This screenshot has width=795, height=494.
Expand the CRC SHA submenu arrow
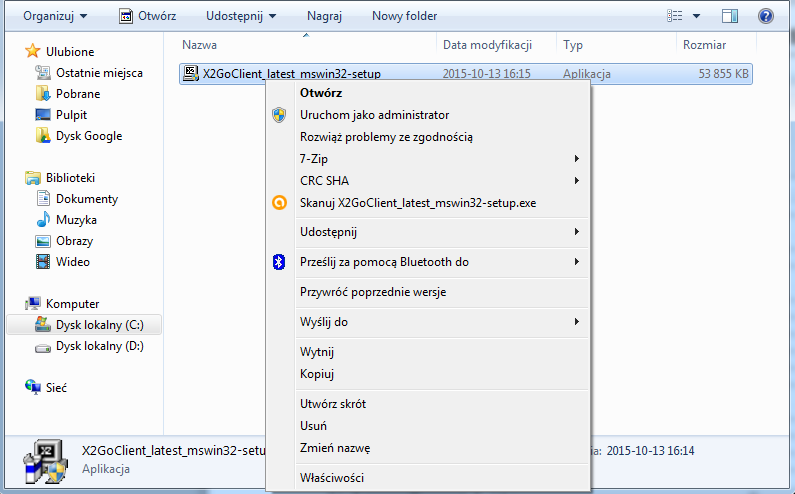[x=576, y=181]
